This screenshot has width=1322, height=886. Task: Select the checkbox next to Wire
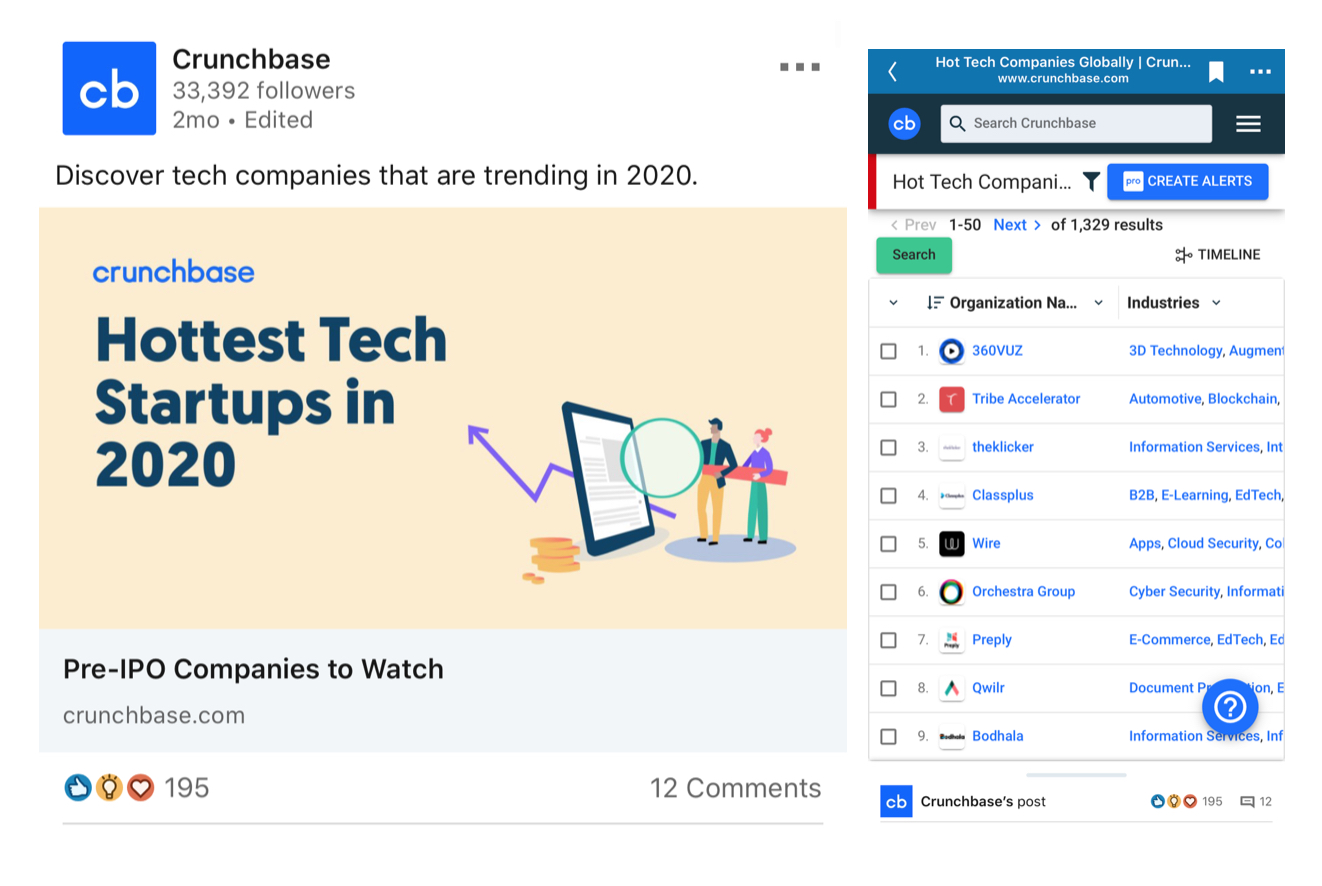[x=888, y=543]
